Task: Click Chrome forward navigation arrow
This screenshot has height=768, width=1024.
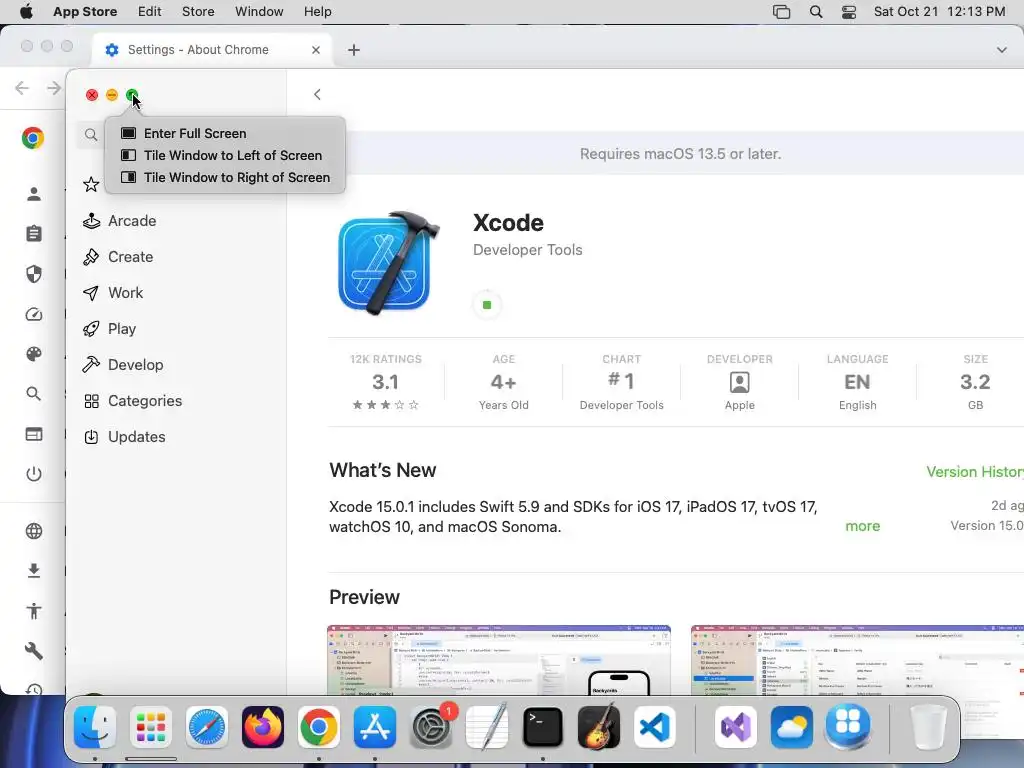Action: 54,88
